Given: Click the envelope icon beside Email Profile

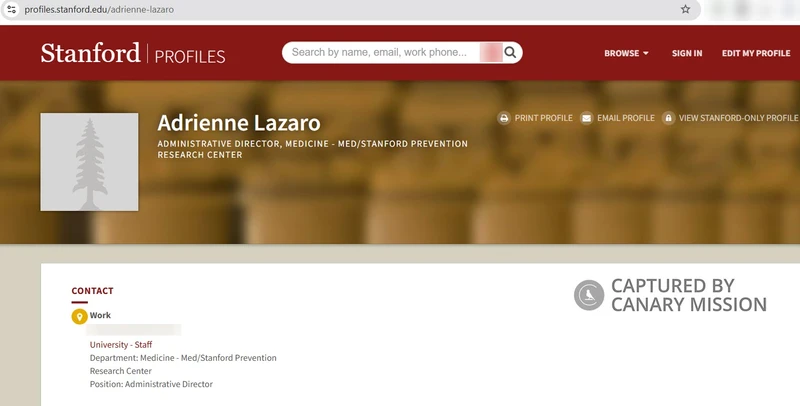Looking at the screenshot, I should point(586,118).
